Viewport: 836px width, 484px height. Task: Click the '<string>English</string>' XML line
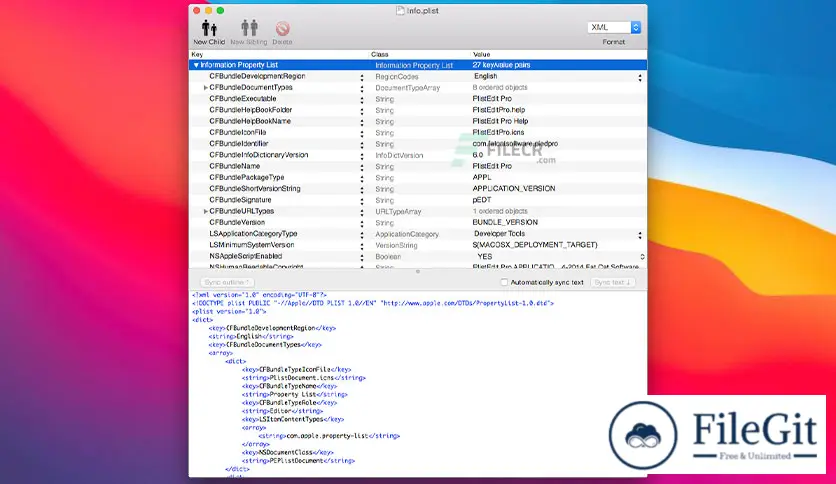251,336
